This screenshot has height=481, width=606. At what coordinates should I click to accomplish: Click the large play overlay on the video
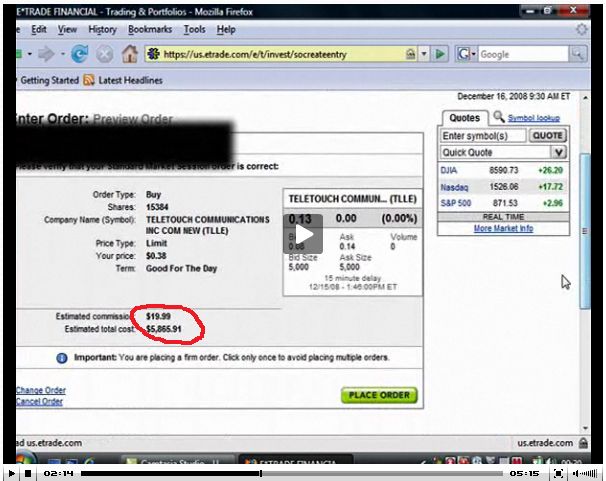pos(303,234)
